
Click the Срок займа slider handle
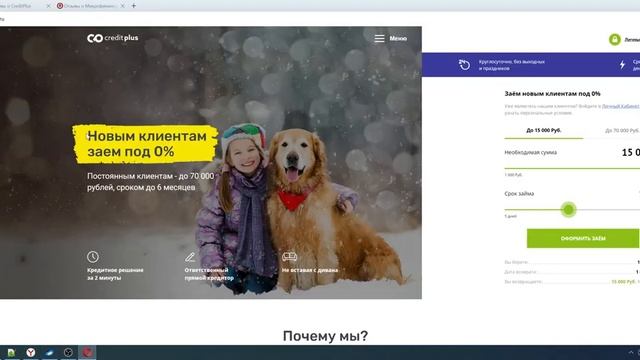pyautogui.click(x=569, y=209)
